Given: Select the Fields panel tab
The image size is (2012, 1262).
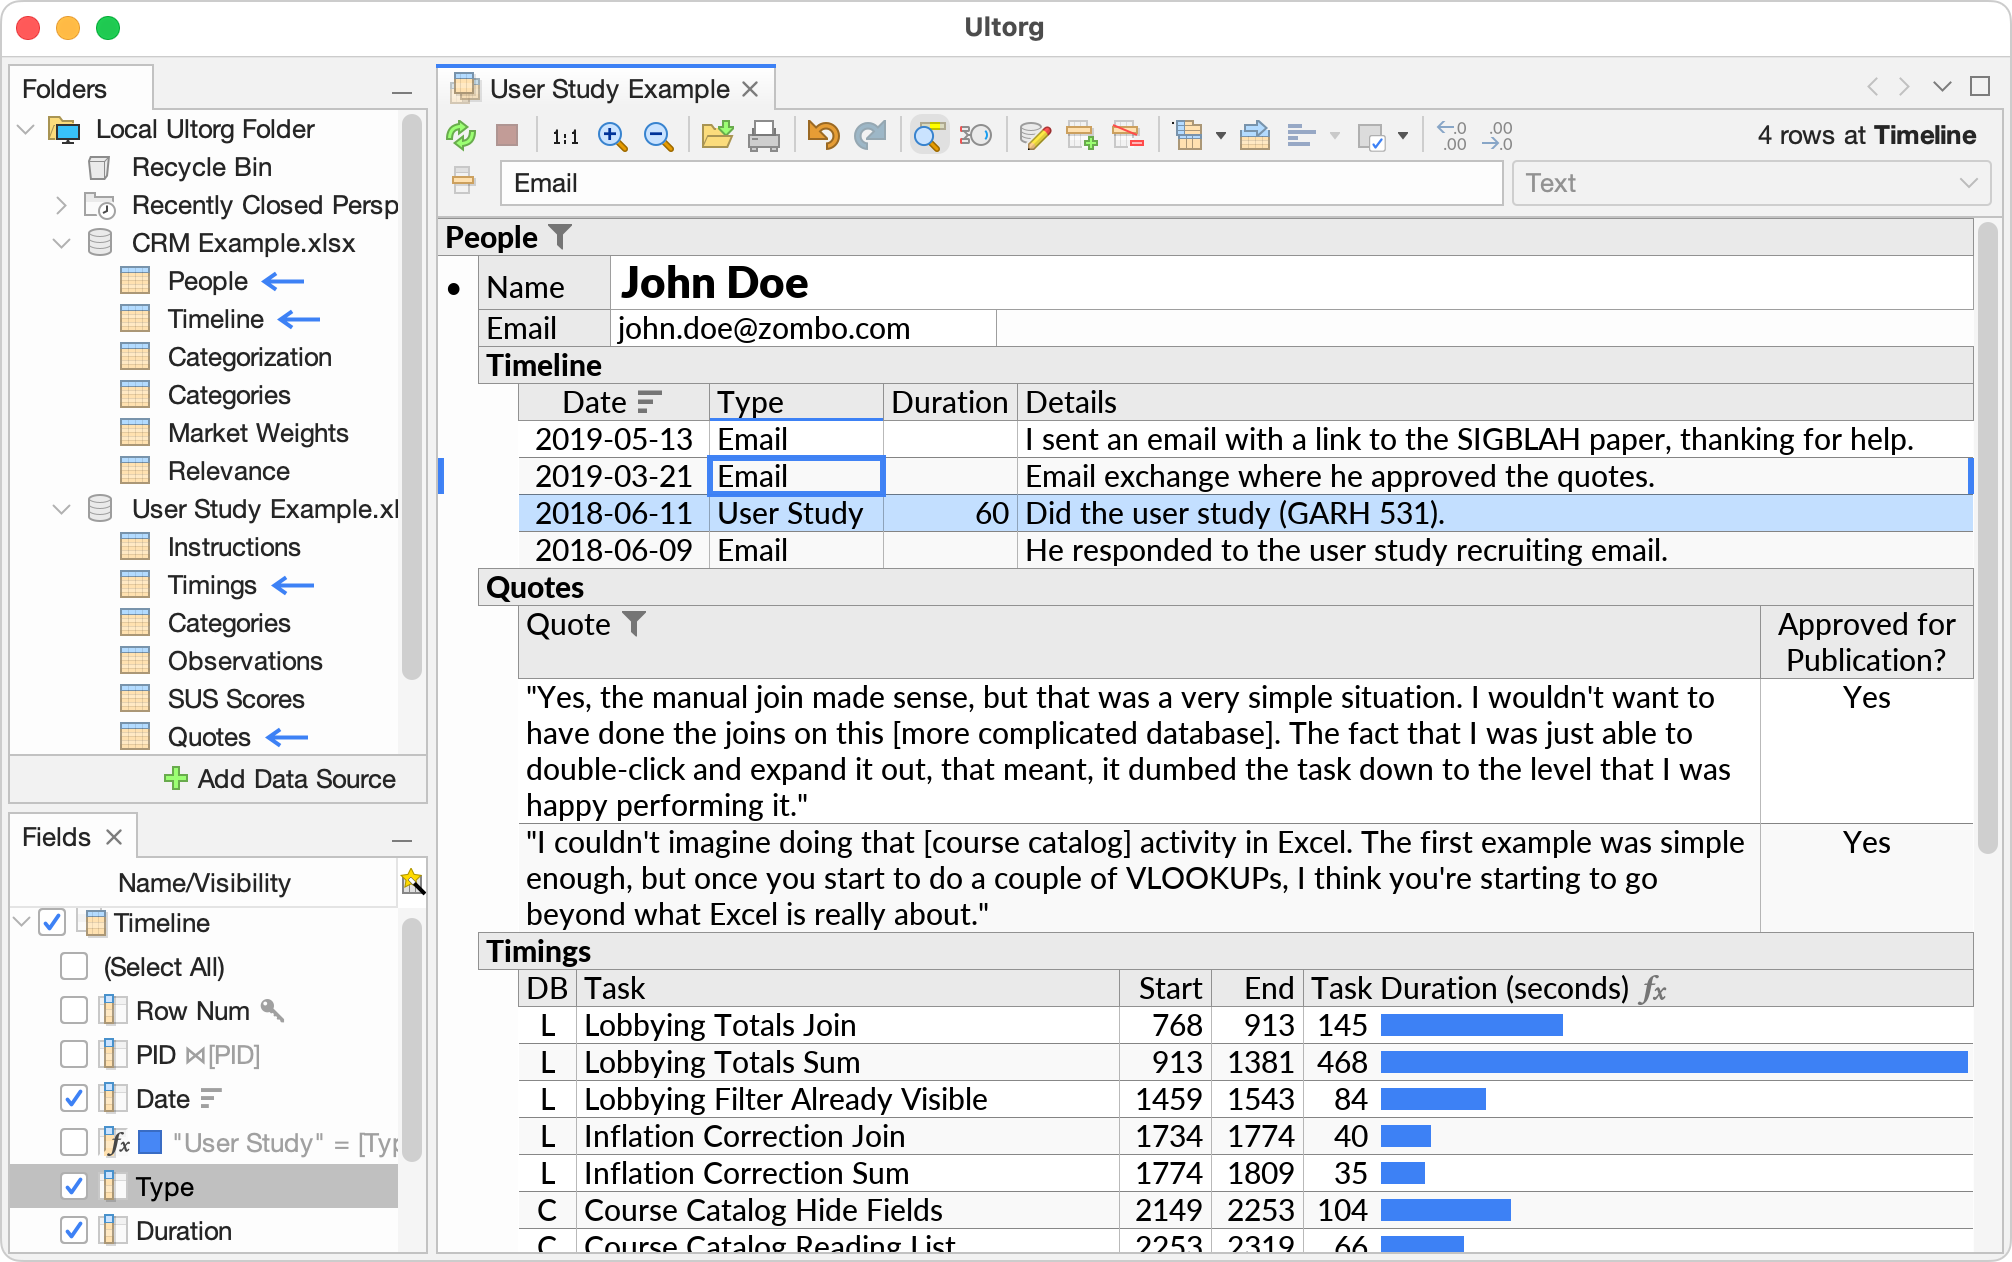Looking at the screenshot, I should click(x=57, y=835).
